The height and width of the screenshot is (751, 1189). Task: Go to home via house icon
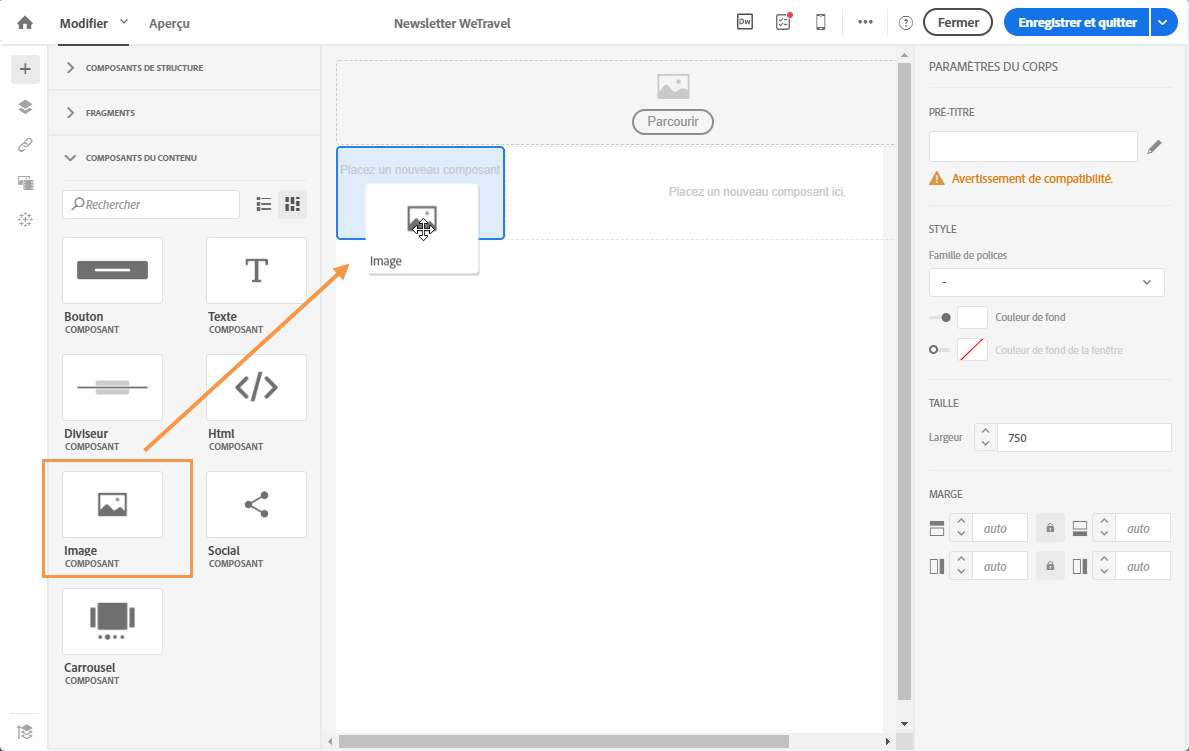[x=25, y=23]
